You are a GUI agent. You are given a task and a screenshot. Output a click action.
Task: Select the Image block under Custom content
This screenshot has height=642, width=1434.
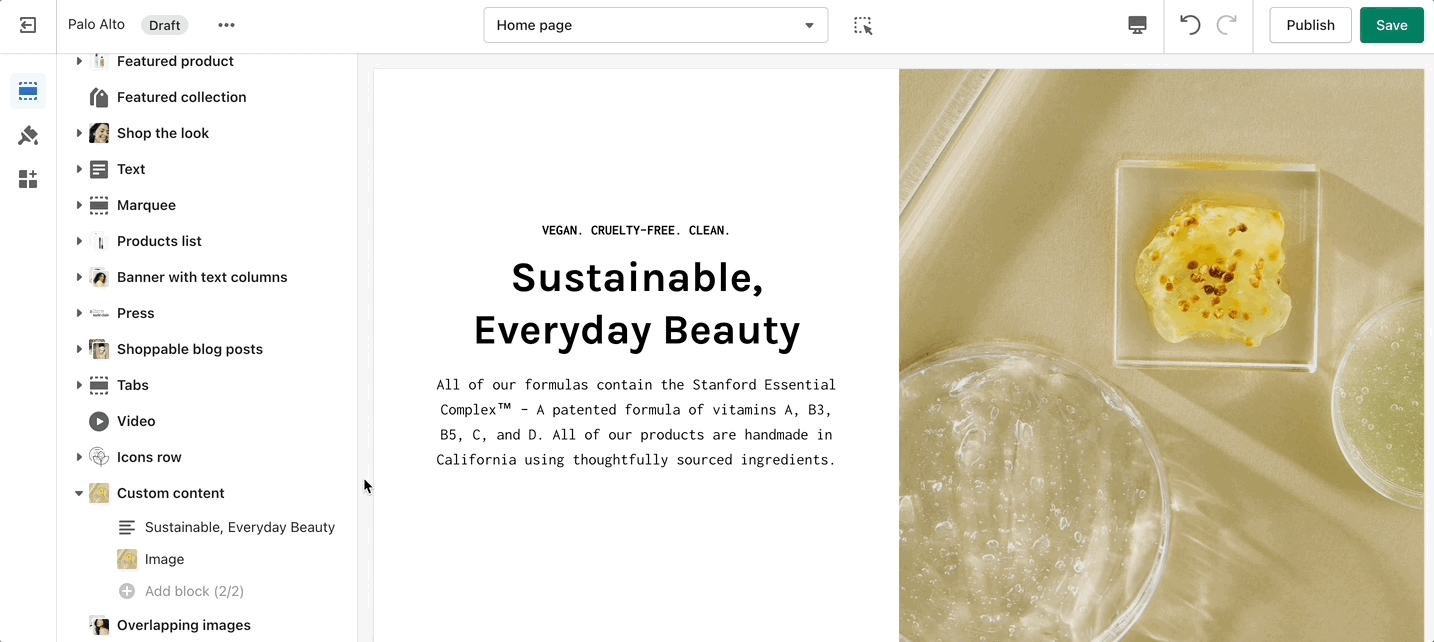tap(164, 559)
